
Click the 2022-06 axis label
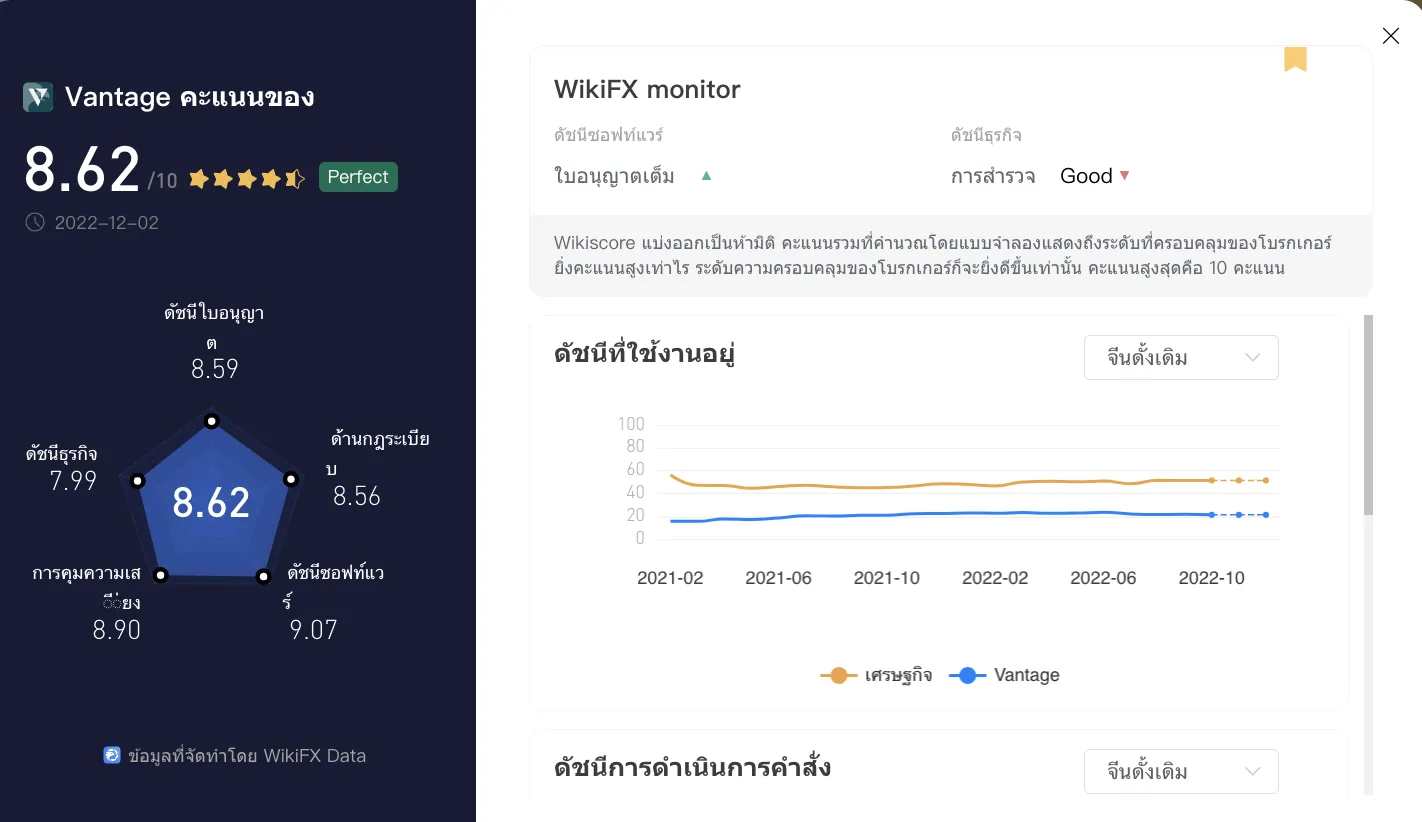click(x=1103, y=578)
